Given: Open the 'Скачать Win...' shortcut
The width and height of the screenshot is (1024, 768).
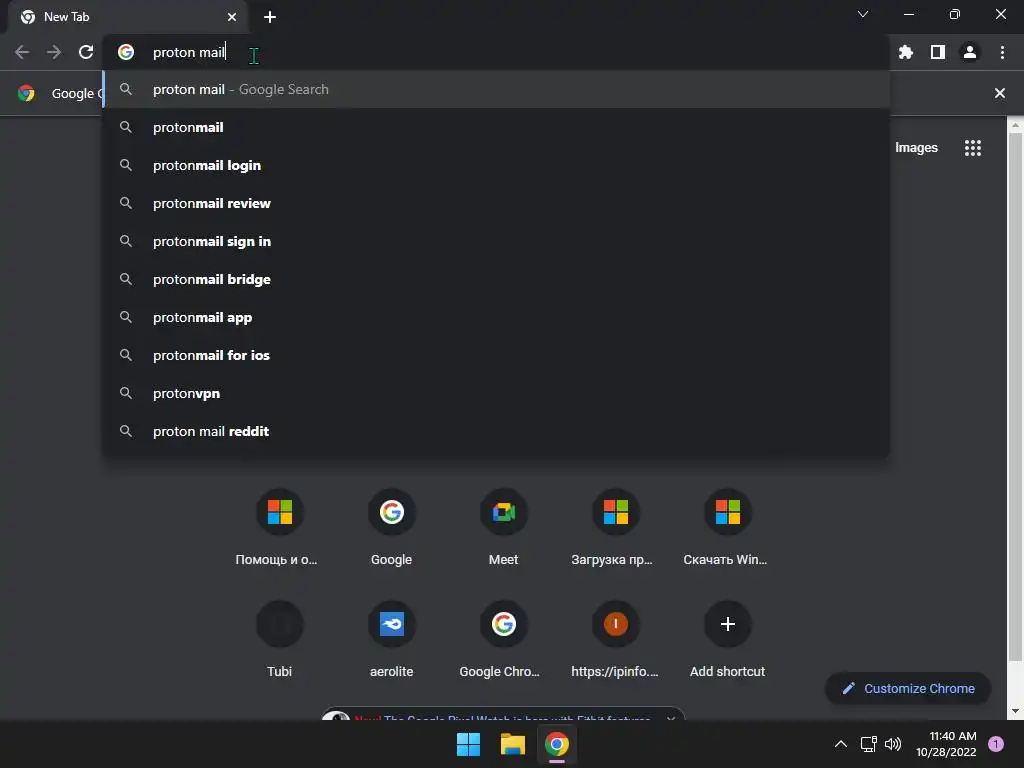Looking at the screenshot, I should [728, 528].
